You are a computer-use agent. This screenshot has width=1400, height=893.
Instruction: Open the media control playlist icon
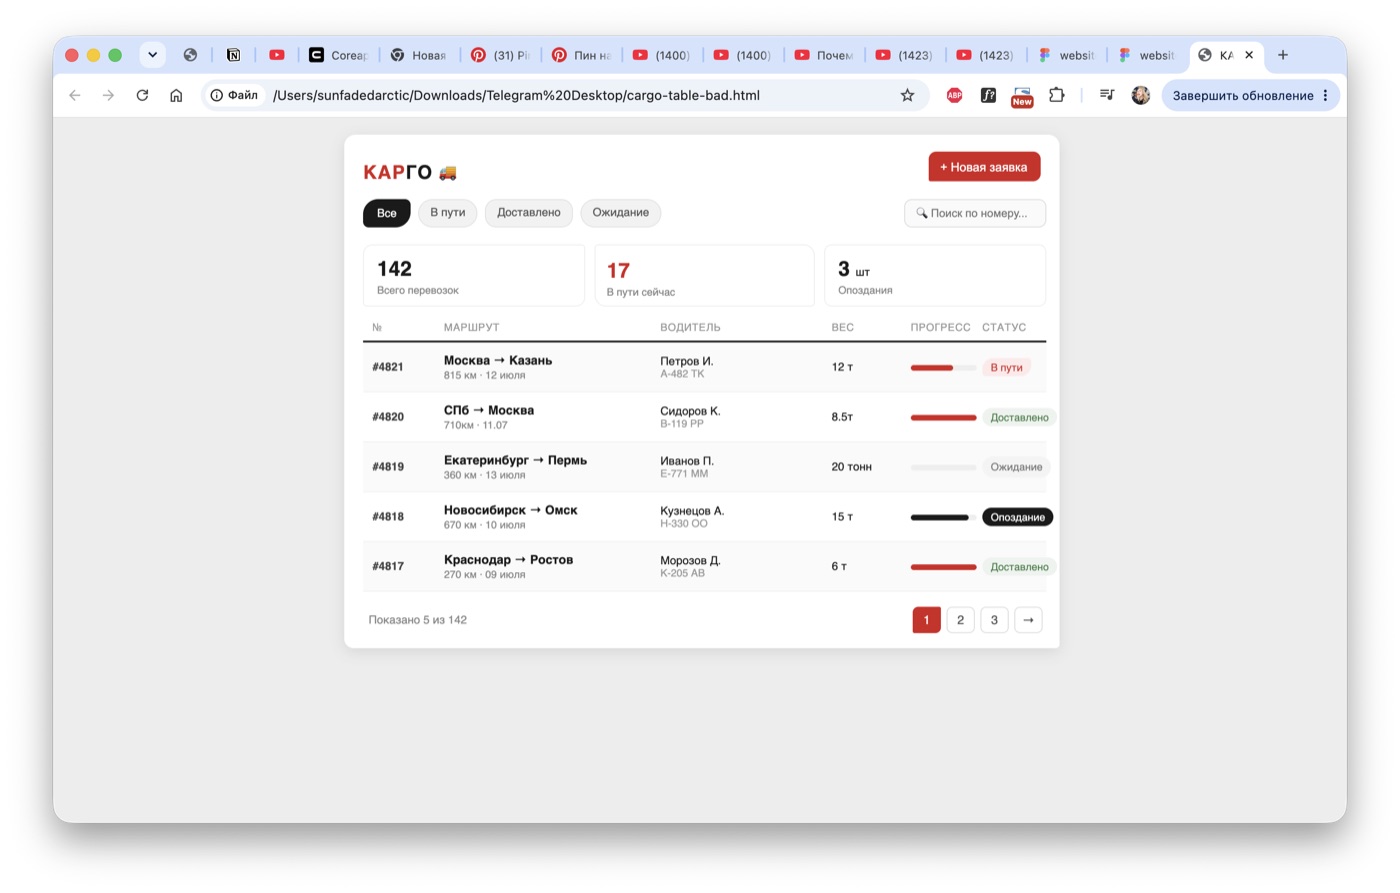(x=1107, y=95)
